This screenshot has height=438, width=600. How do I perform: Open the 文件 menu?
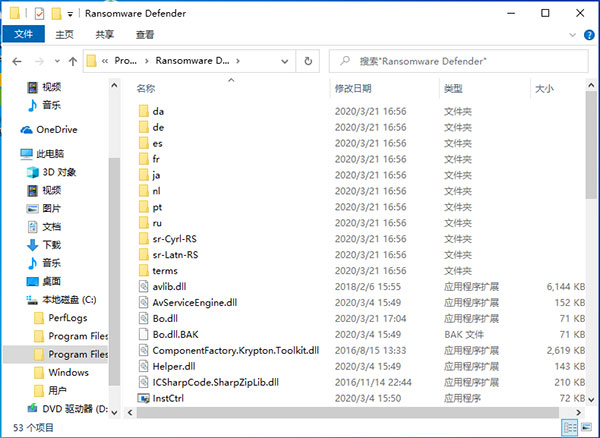point(23,34)
